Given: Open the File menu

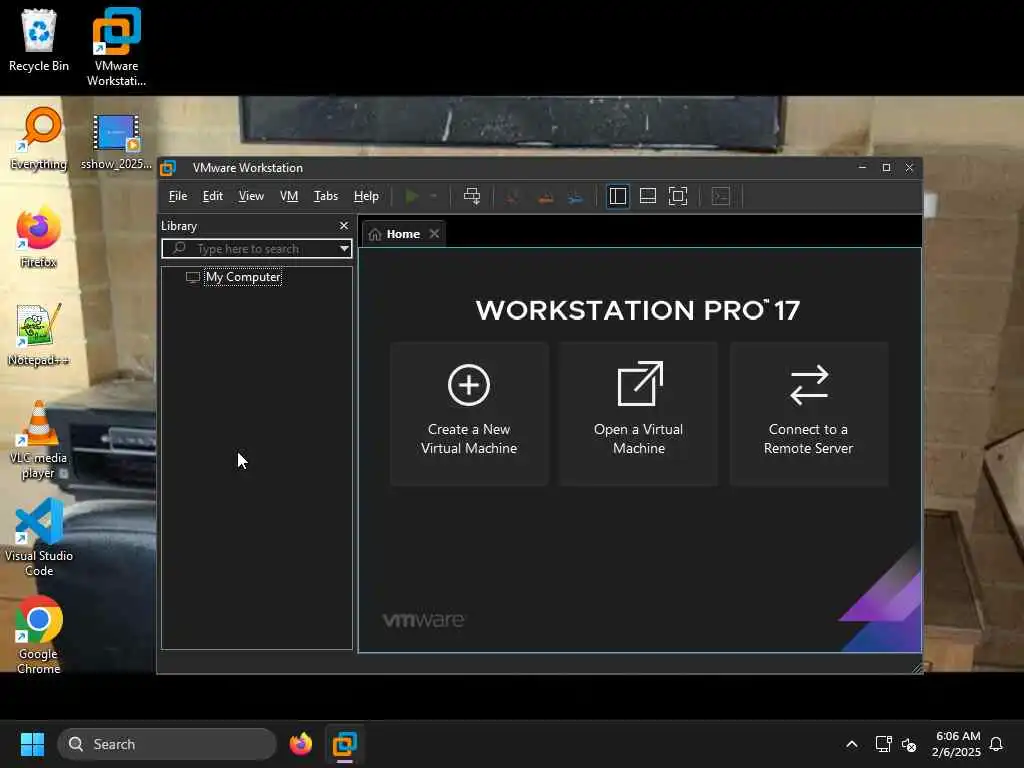Looking at the screenshot, I should 178,196.
